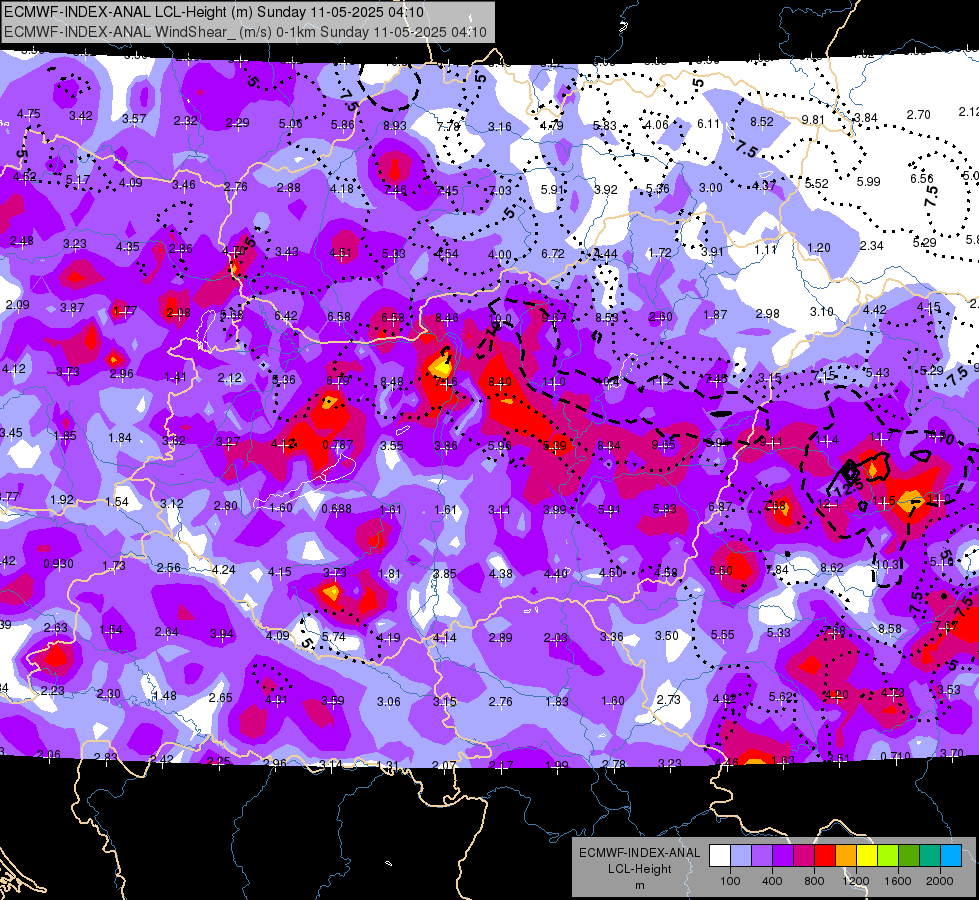Click the sky blue legend swatch
Screen dimensions: 979x900
click(x=951, y=856)
